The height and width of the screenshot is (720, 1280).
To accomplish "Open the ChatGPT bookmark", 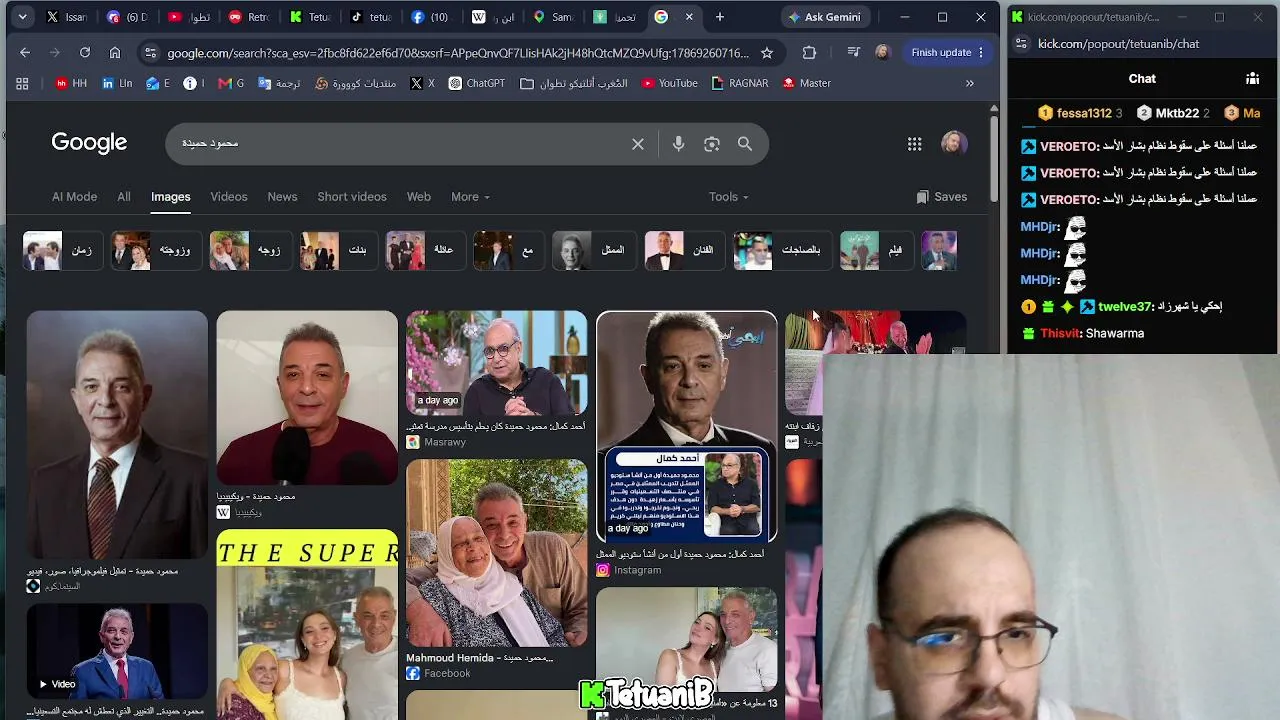I will pos(477,84).
